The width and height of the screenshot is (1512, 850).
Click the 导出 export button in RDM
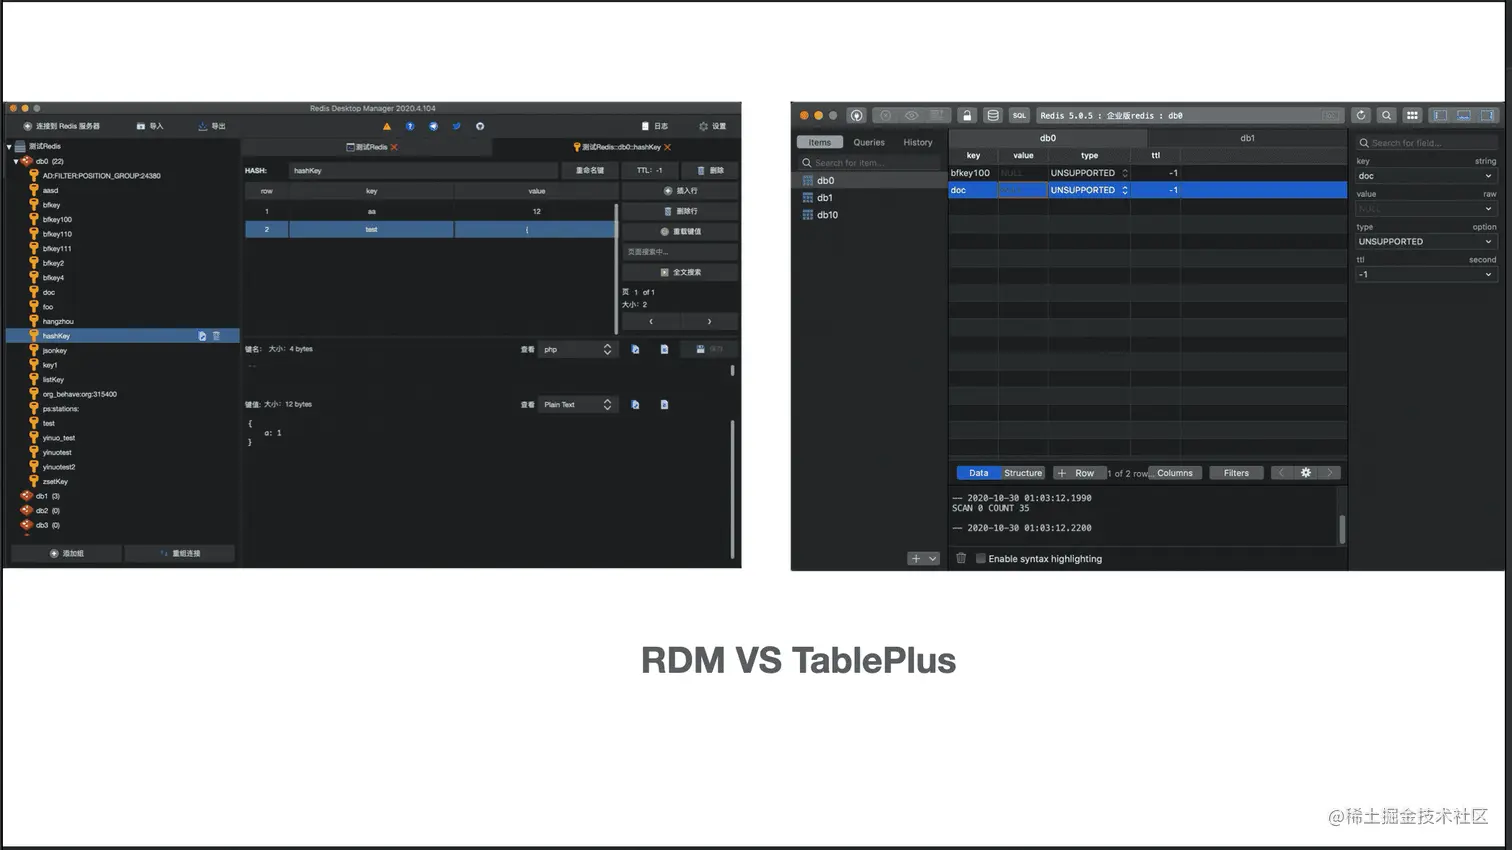pos(212,126)
